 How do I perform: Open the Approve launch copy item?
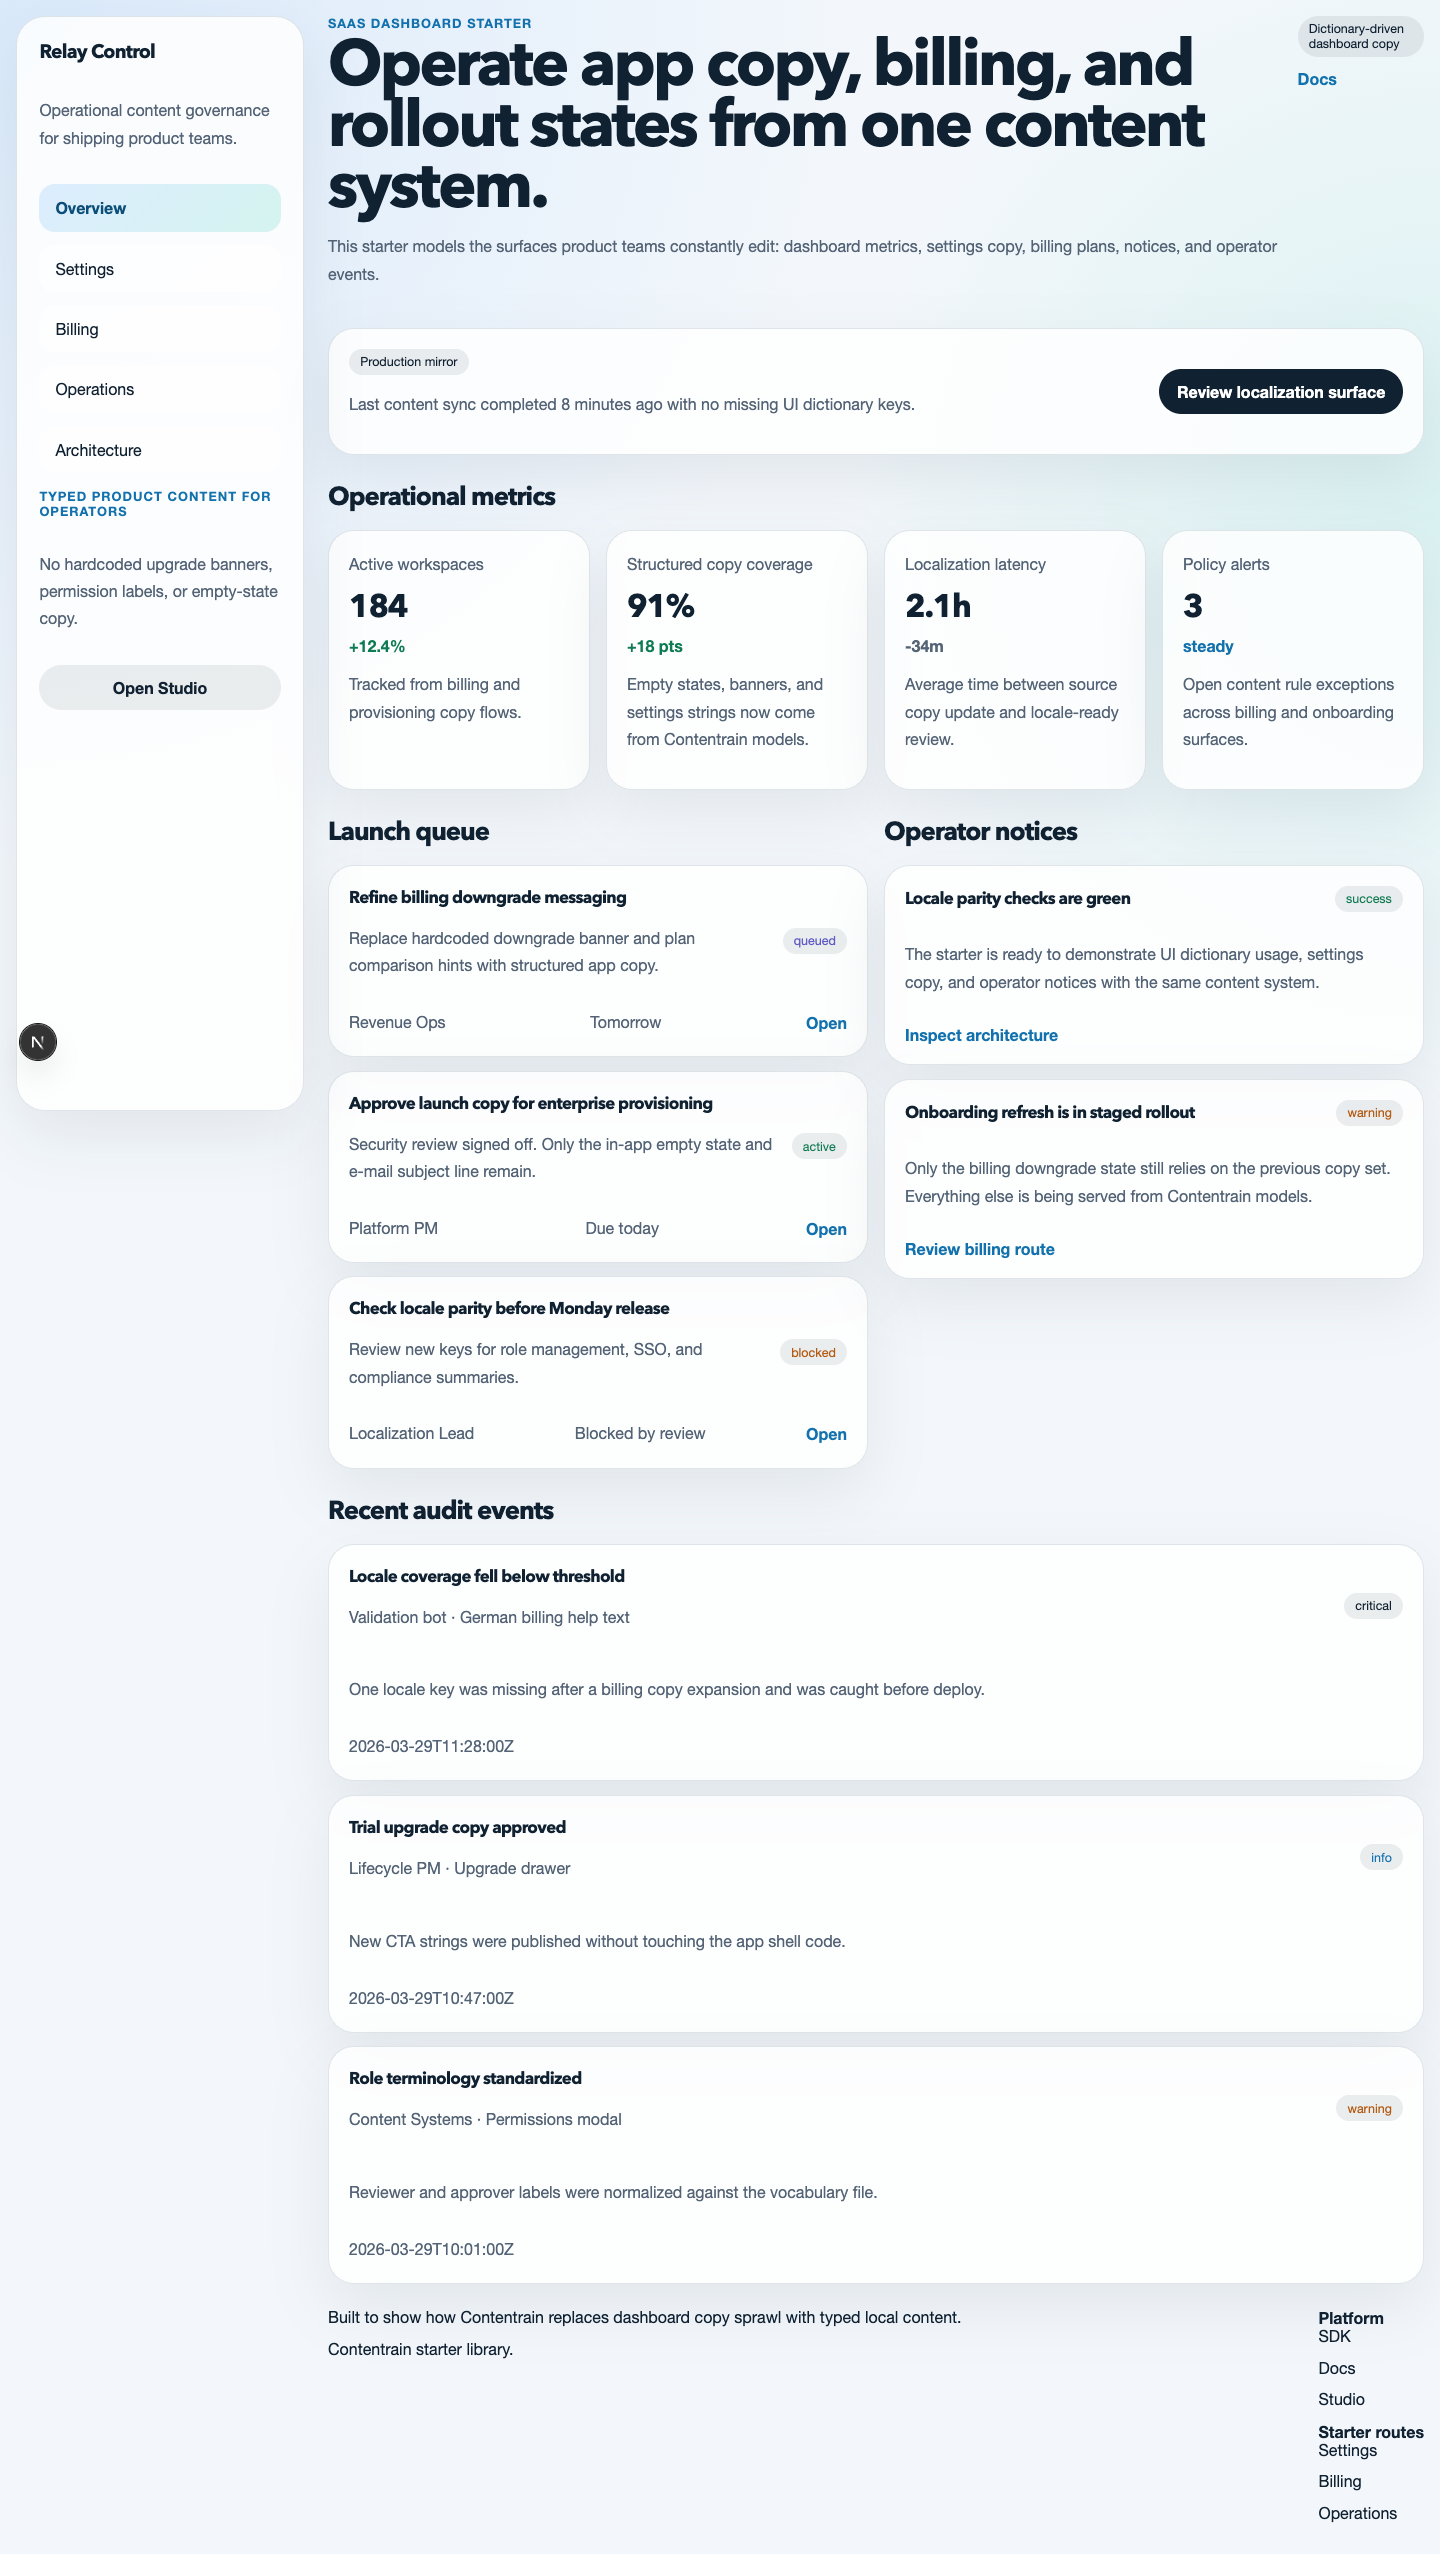826,1229
